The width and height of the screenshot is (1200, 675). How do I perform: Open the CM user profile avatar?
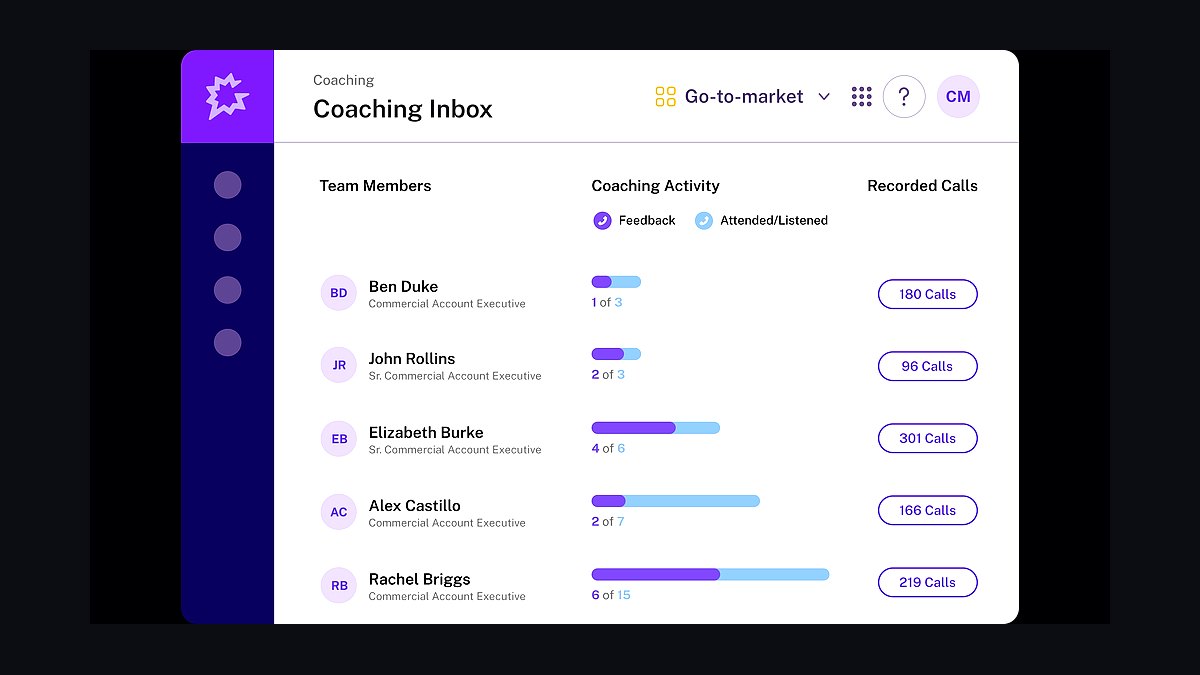958,97
